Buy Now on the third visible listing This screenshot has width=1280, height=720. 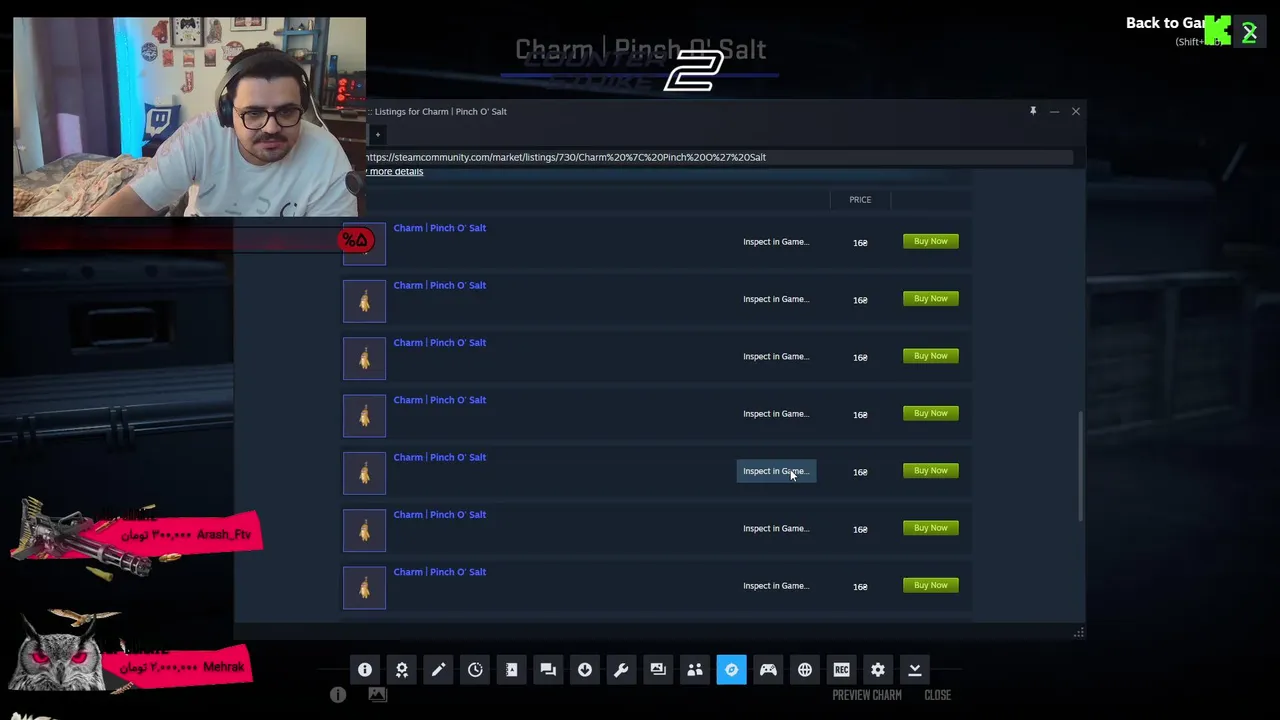pos(931,356)
